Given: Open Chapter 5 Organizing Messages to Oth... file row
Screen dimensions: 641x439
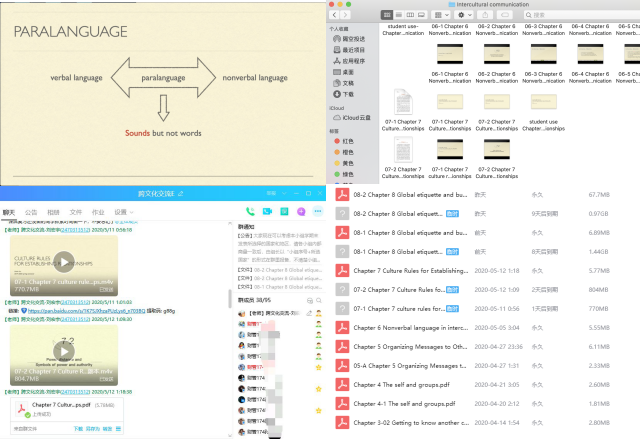Looking at the screenshot, I should tap(473, 346).
